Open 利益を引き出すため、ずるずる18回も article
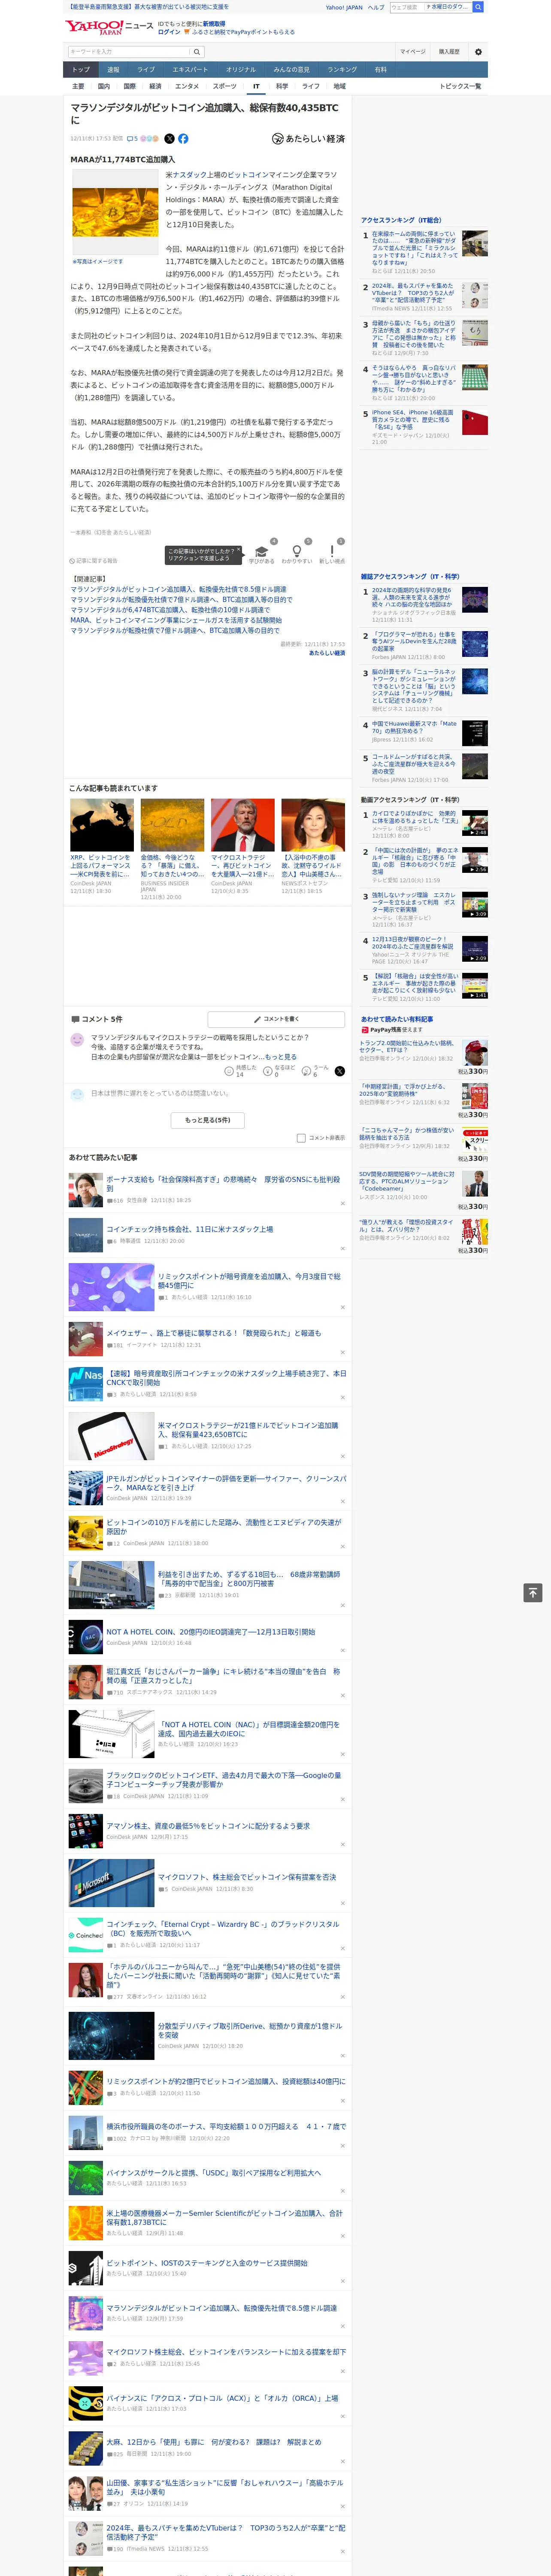 (x=249, y=1579)
